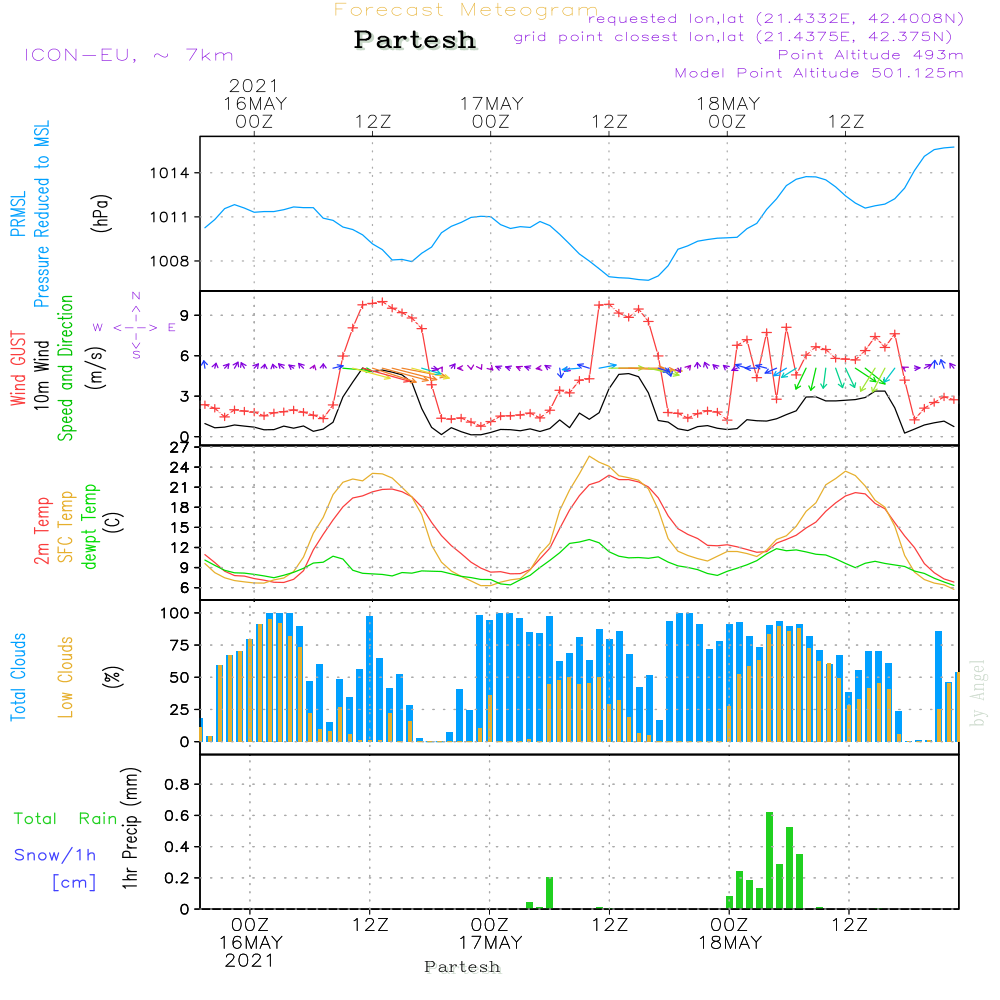This screenshot has height=1000, width=1000.
Task: Click the '[cm]' snow unit label
Action: pos(74,883)
